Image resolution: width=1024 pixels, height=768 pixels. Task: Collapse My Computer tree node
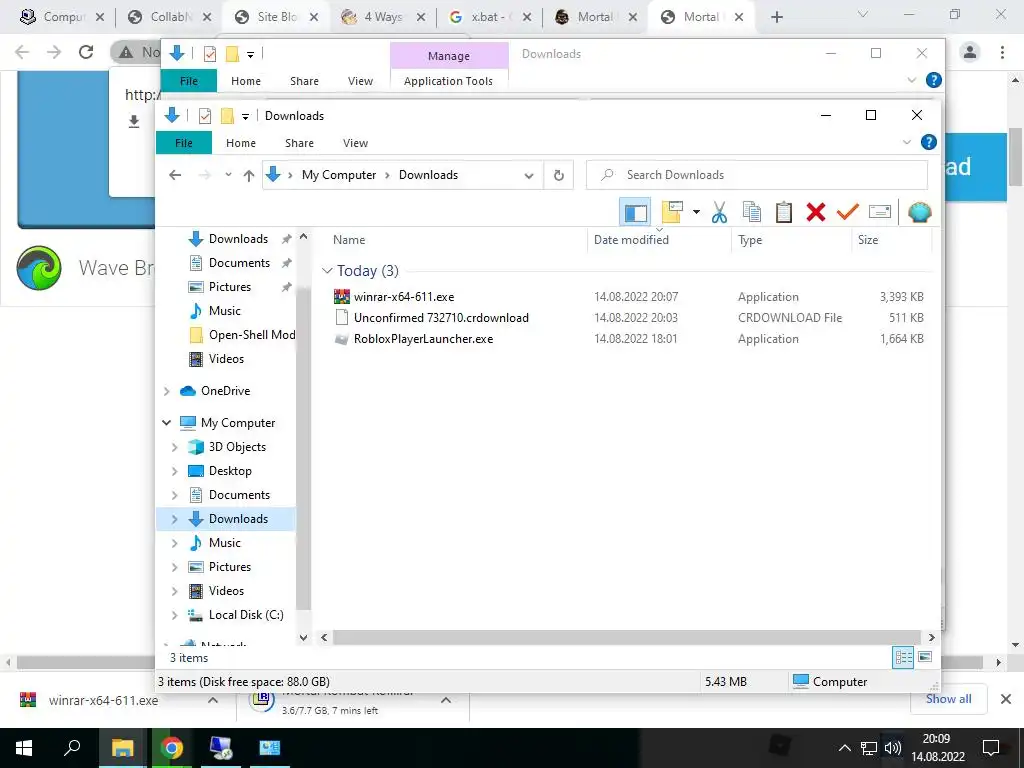click(x=167, y=423)
